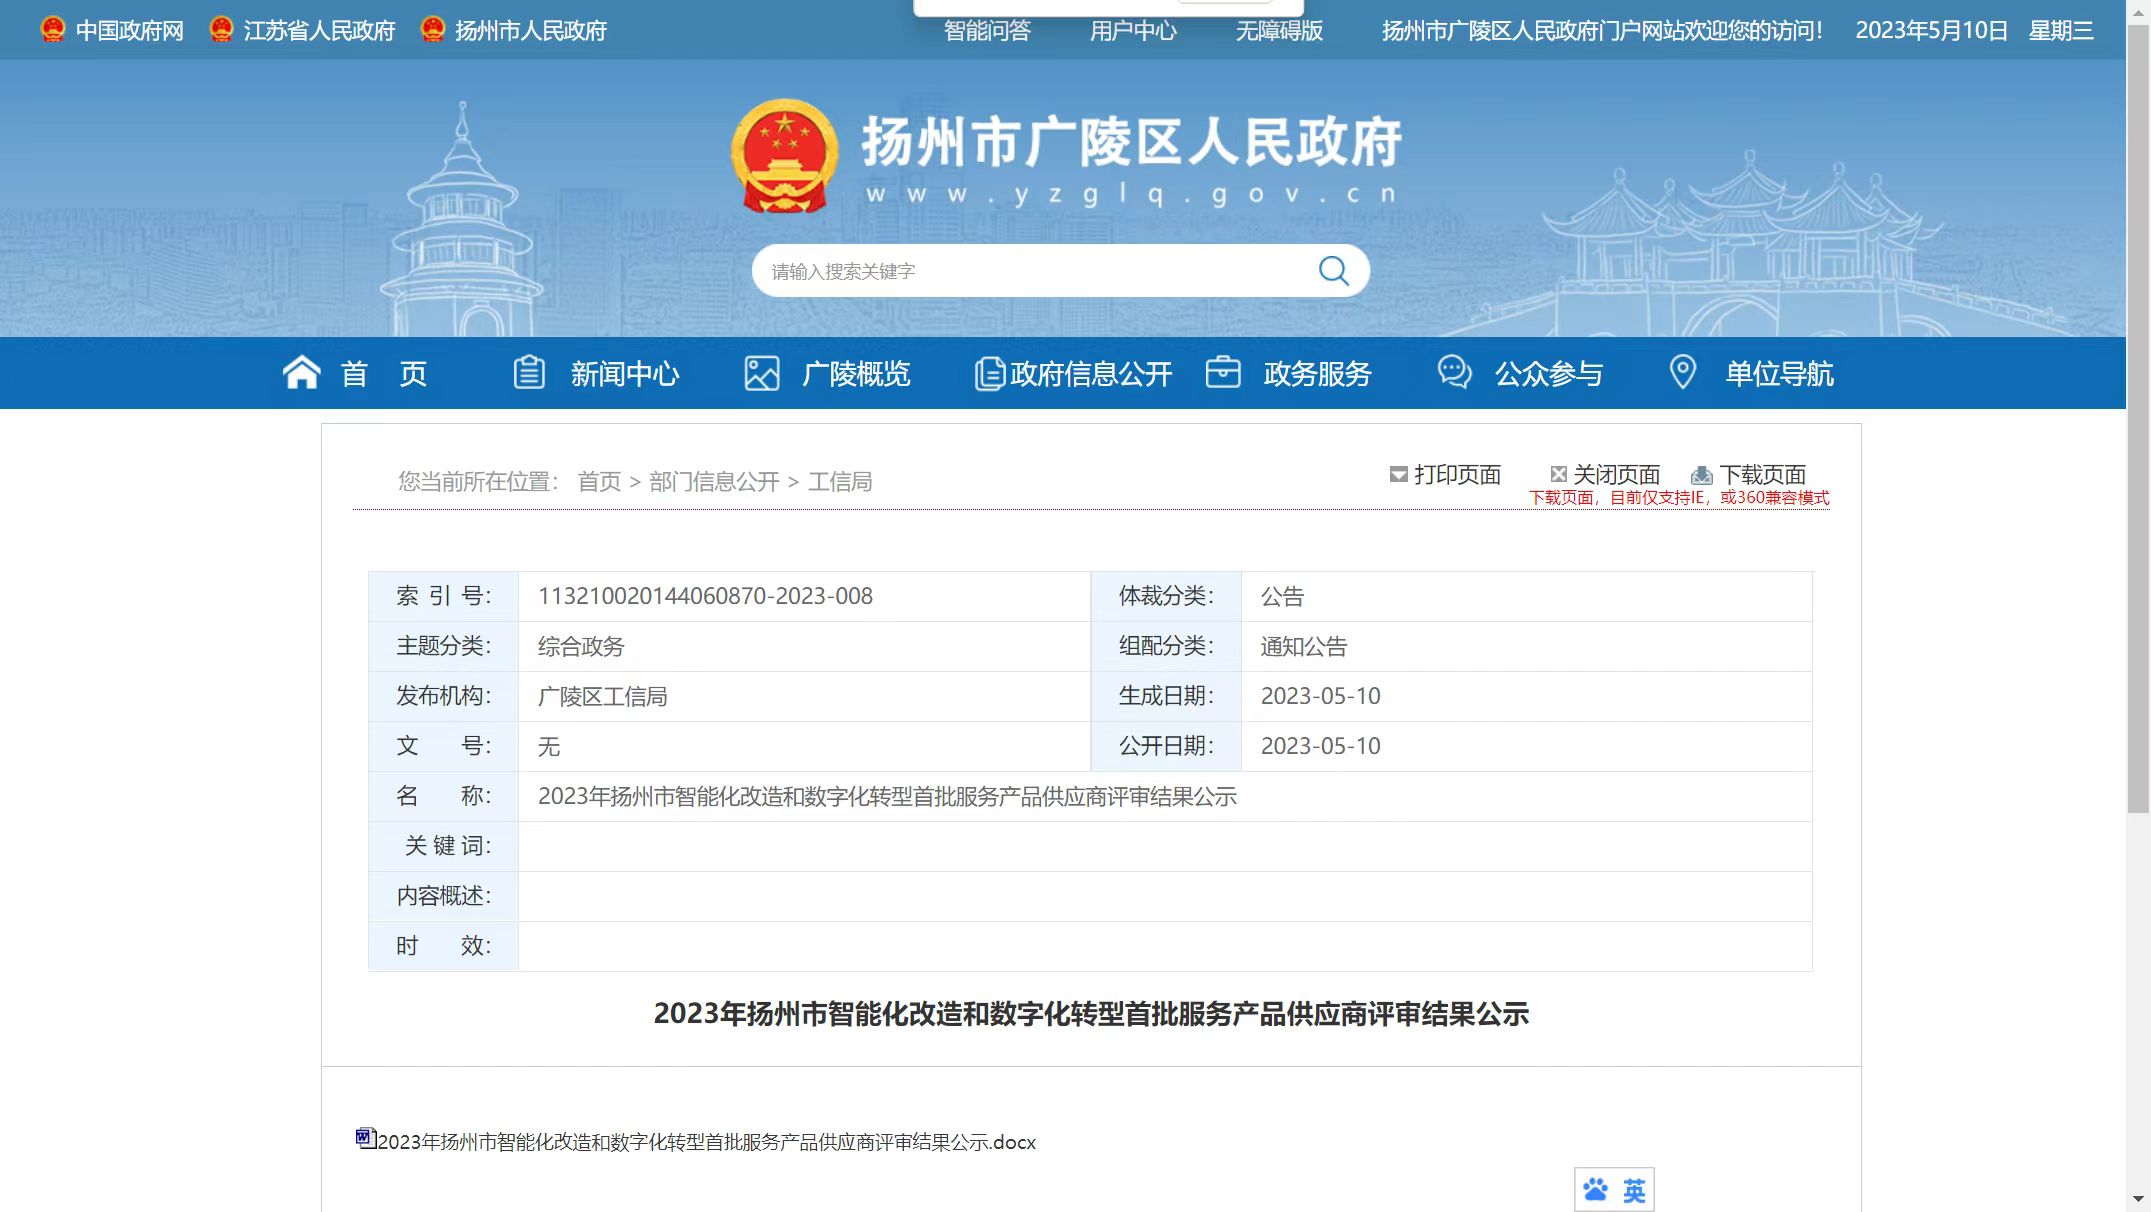Click the chat bubble icon beside 公众参与
Screen dimensions: 2151x1212
1454,372
